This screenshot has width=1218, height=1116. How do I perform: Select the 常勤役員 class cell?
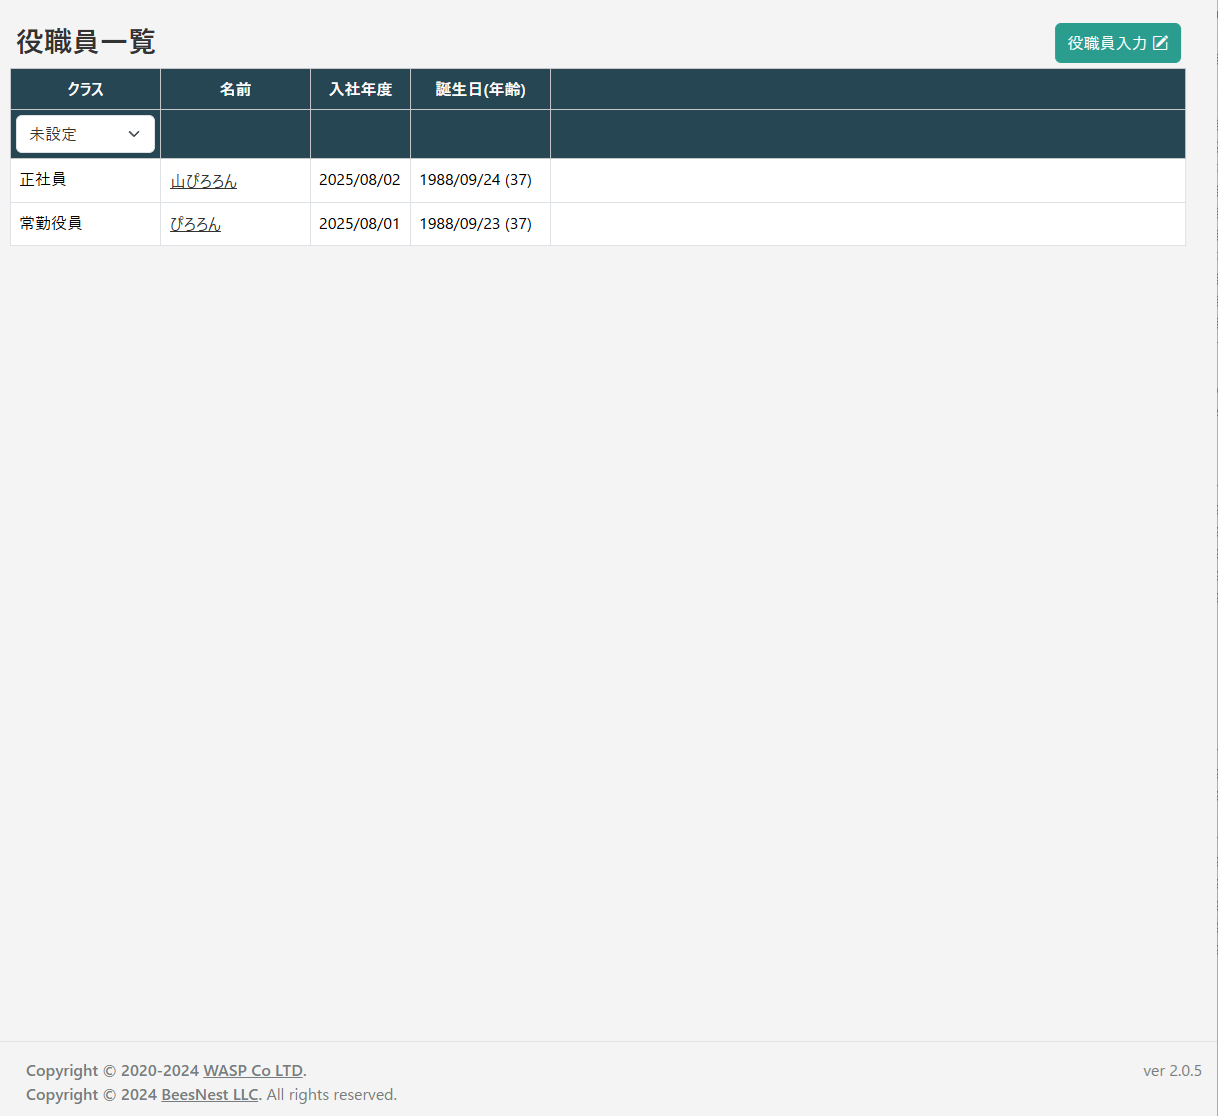51,223
